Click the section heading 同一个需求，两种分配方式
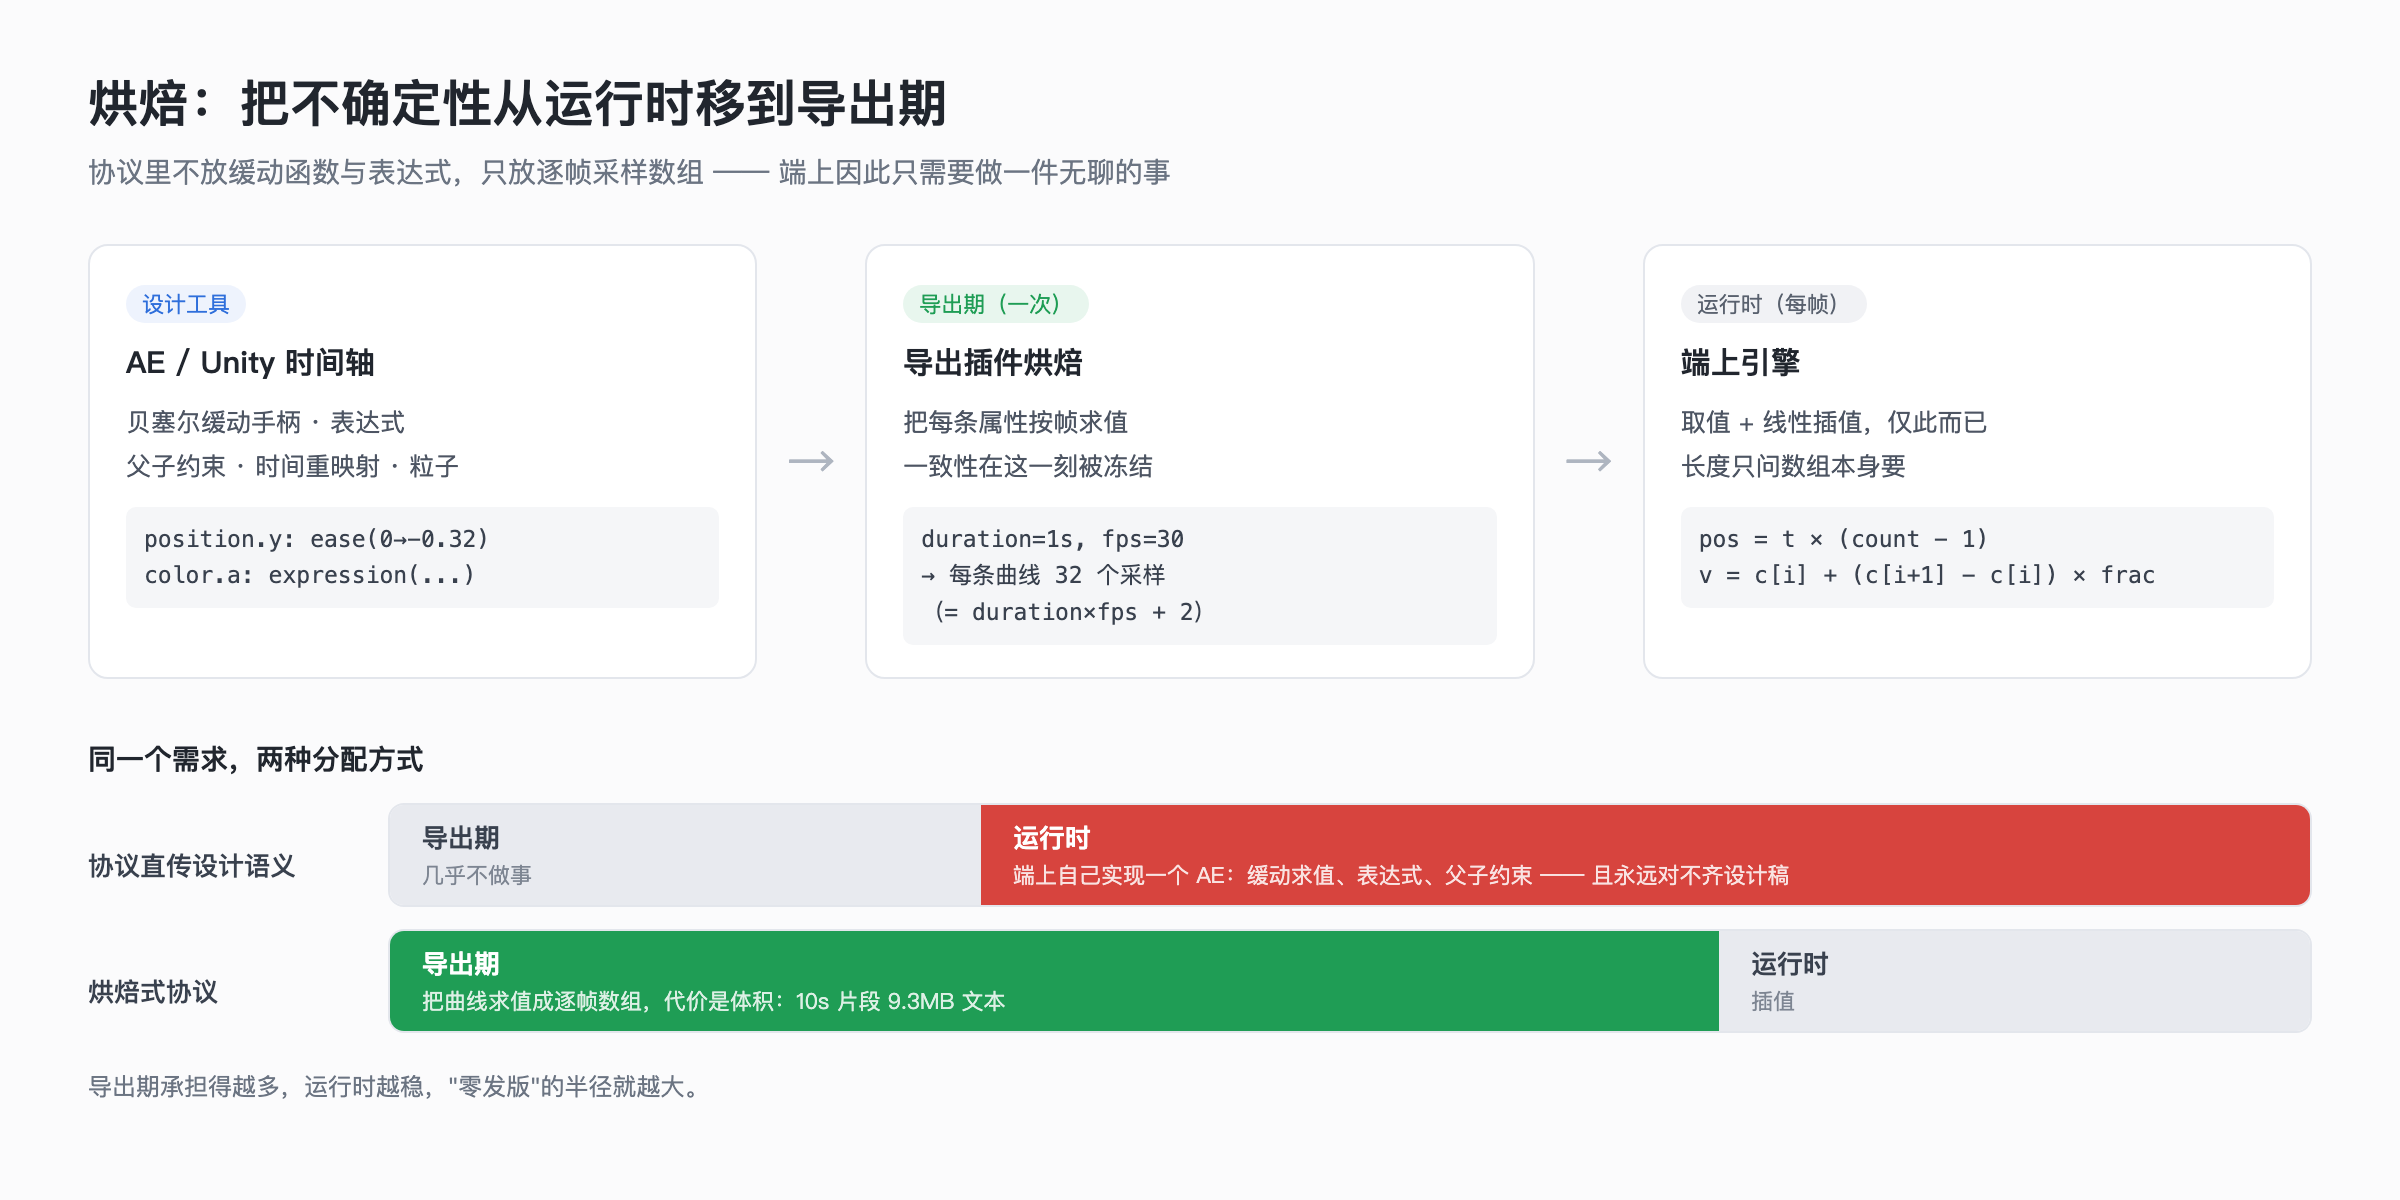 click(x=256, y=759)
